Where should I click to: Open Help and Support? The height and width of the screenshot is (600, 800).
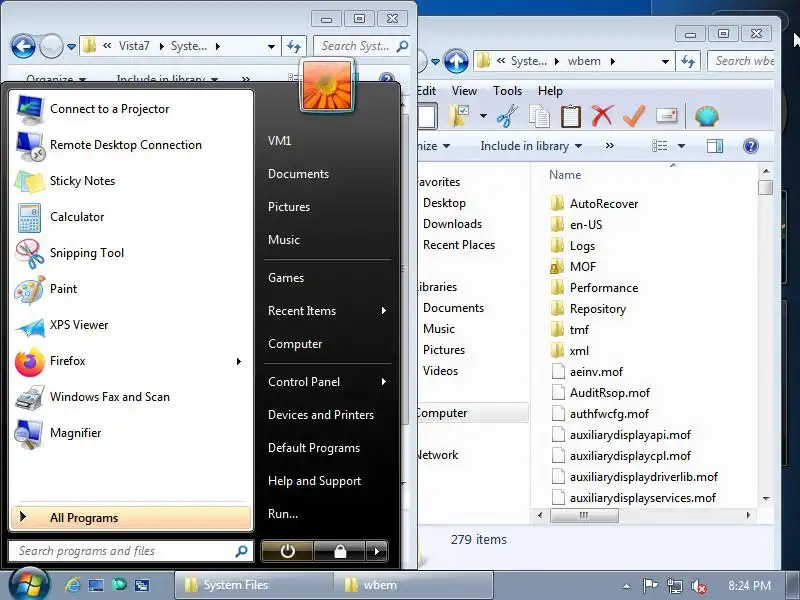pyautogui.click(x=314, y=481)
